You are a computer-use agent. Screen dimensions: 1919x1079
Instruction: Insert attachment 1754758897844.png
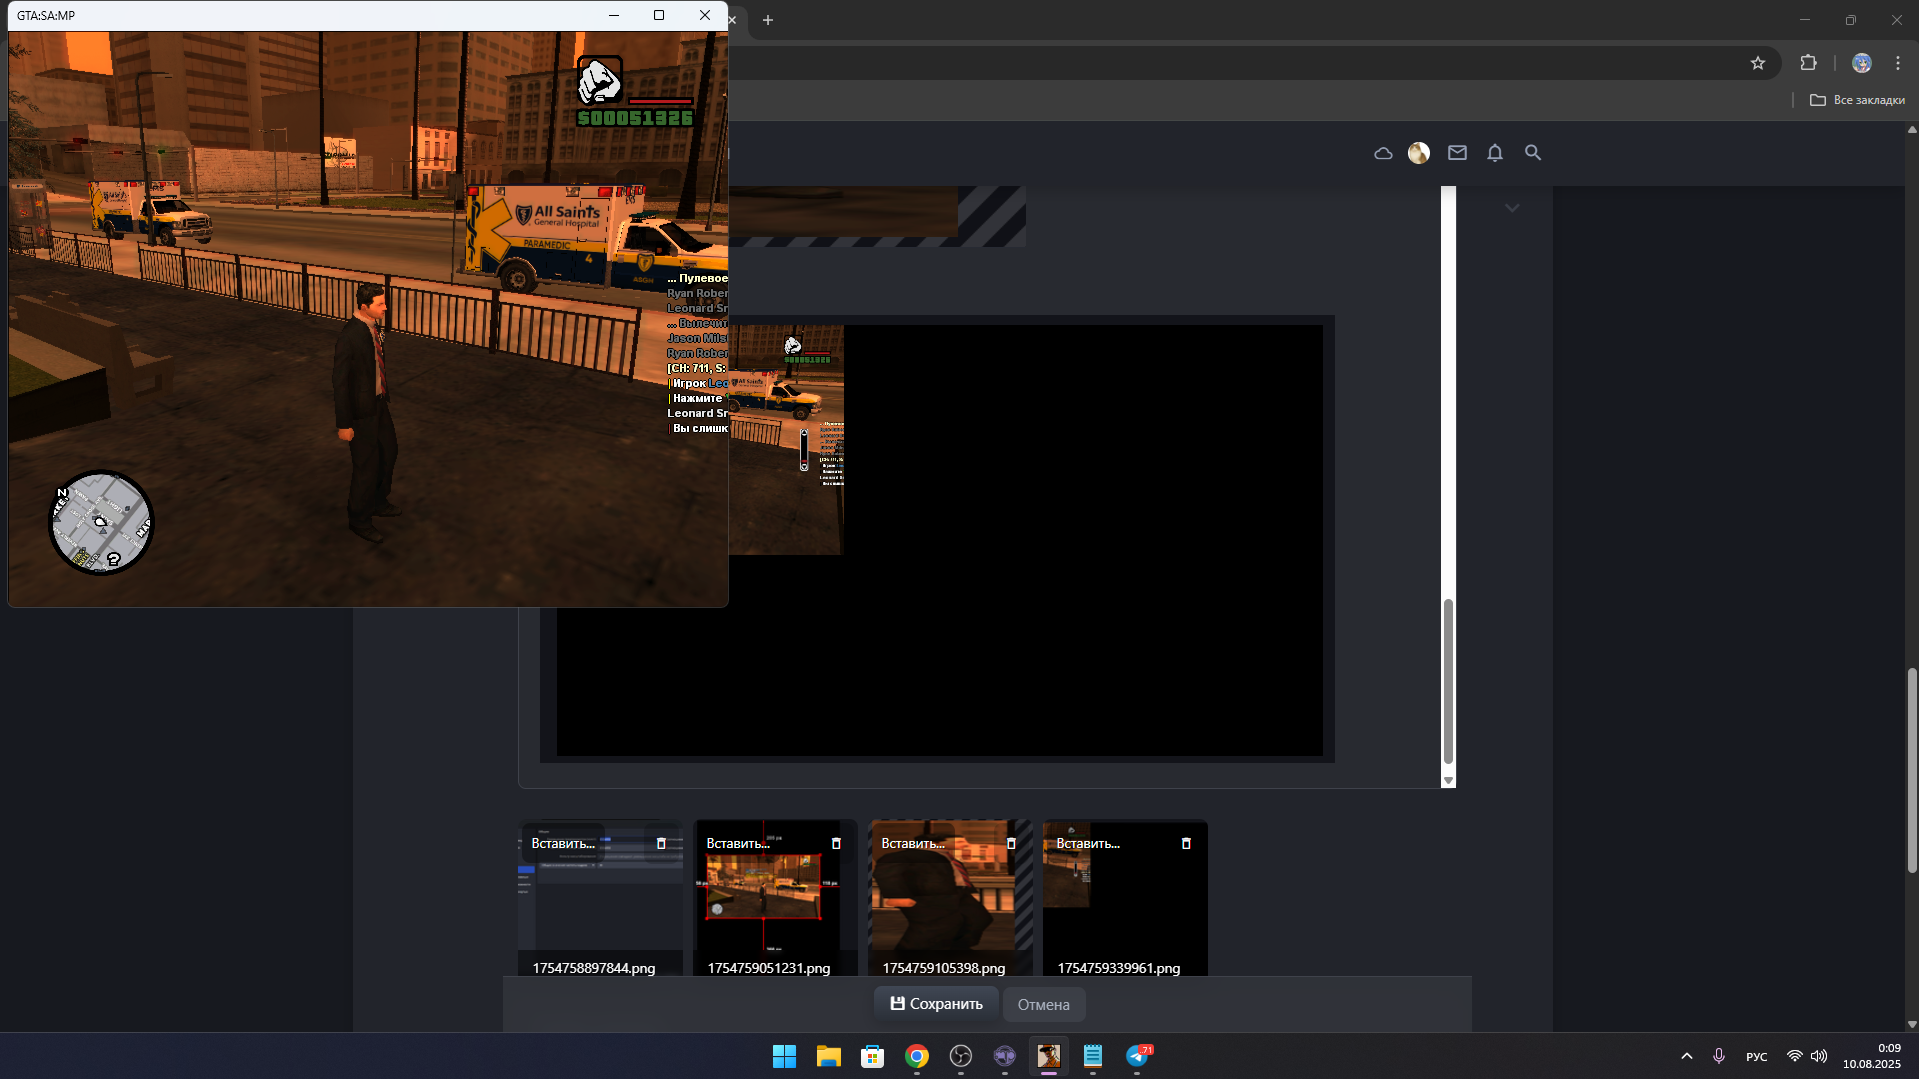pyautogui.click(x=563, y=844)
